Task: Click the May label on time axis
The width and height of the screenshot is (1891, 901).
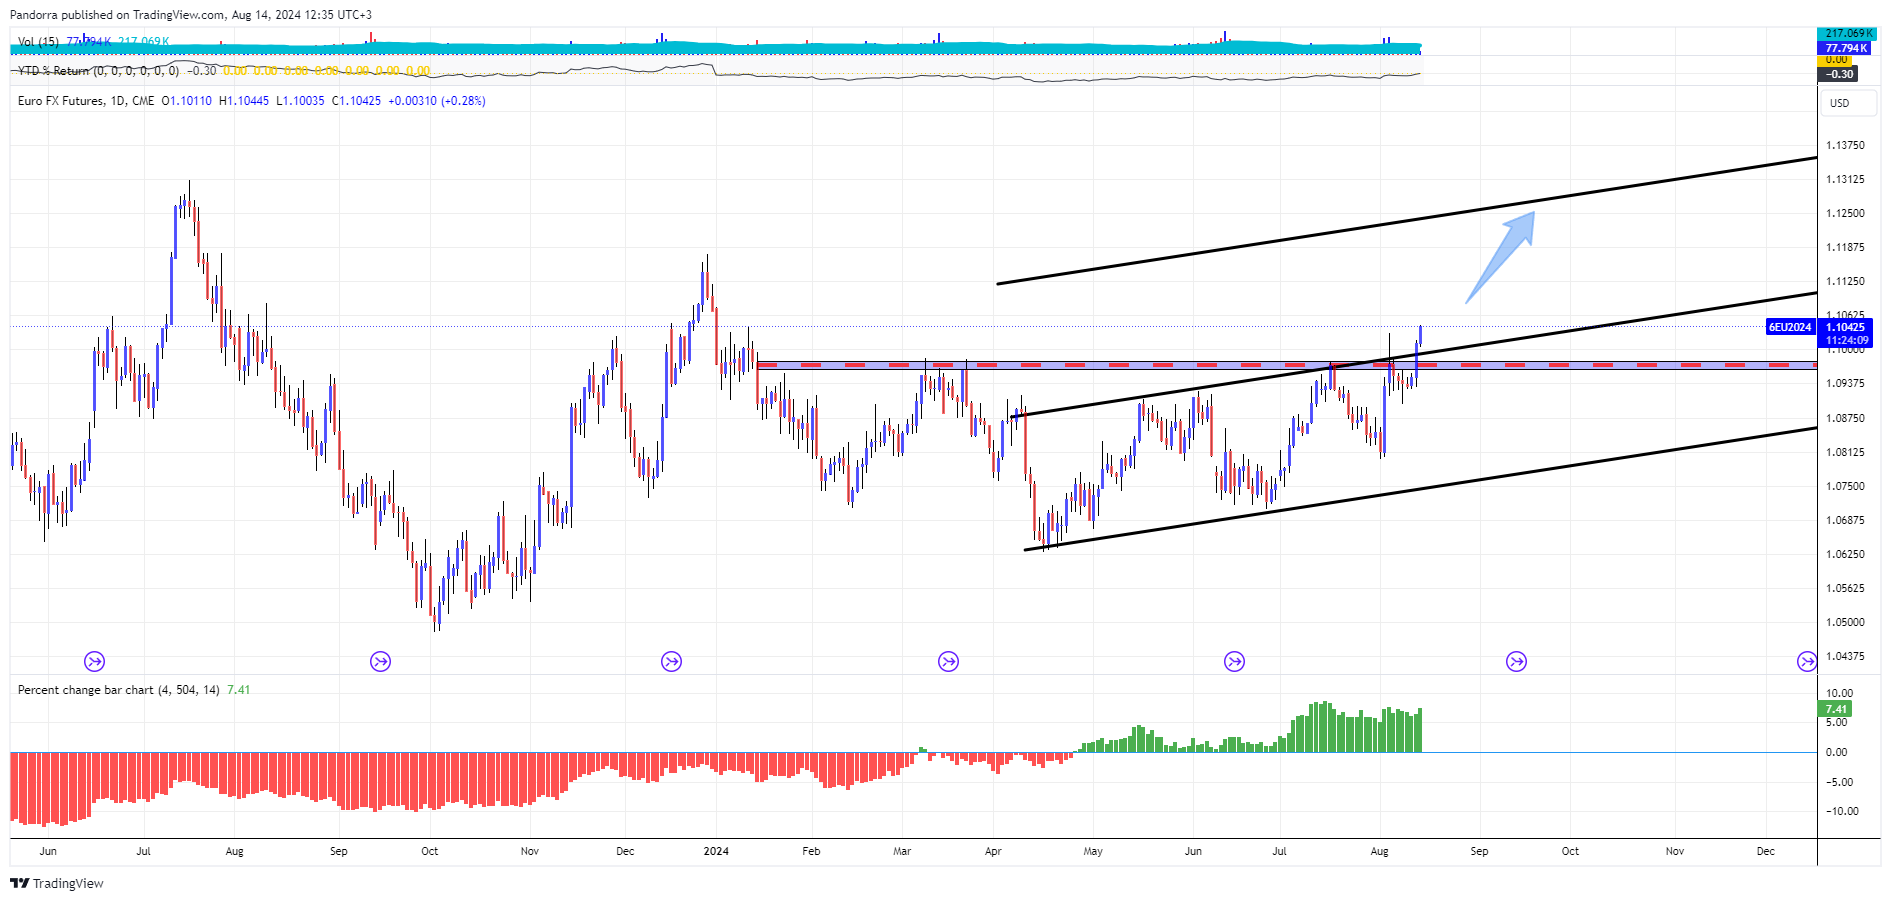Action: (x=1093, y=851)
